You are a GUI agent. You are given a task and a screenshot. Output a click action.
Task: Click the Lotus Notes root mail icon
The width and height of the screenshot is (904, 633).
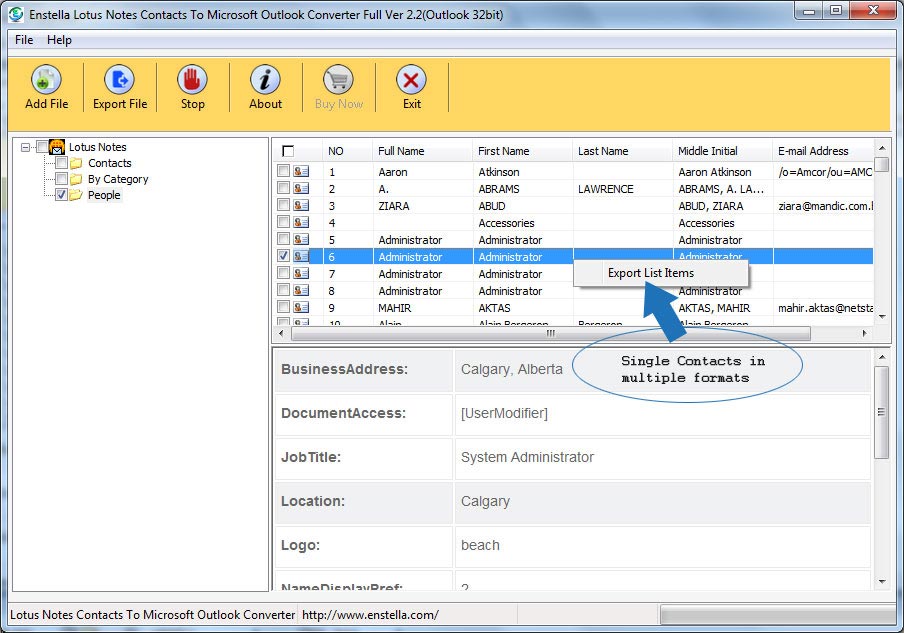tap(57, 147)
